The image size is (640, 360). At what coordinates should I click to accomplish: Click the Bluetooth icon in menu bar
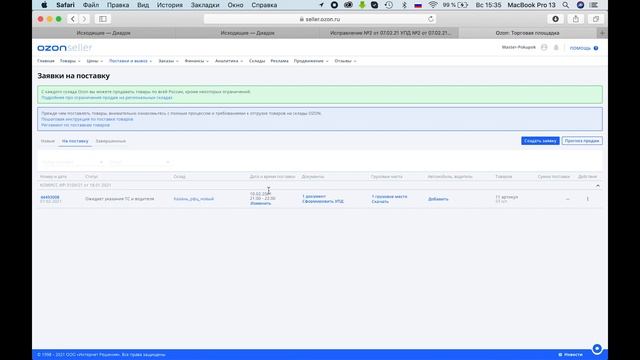(x=404, y=5)
